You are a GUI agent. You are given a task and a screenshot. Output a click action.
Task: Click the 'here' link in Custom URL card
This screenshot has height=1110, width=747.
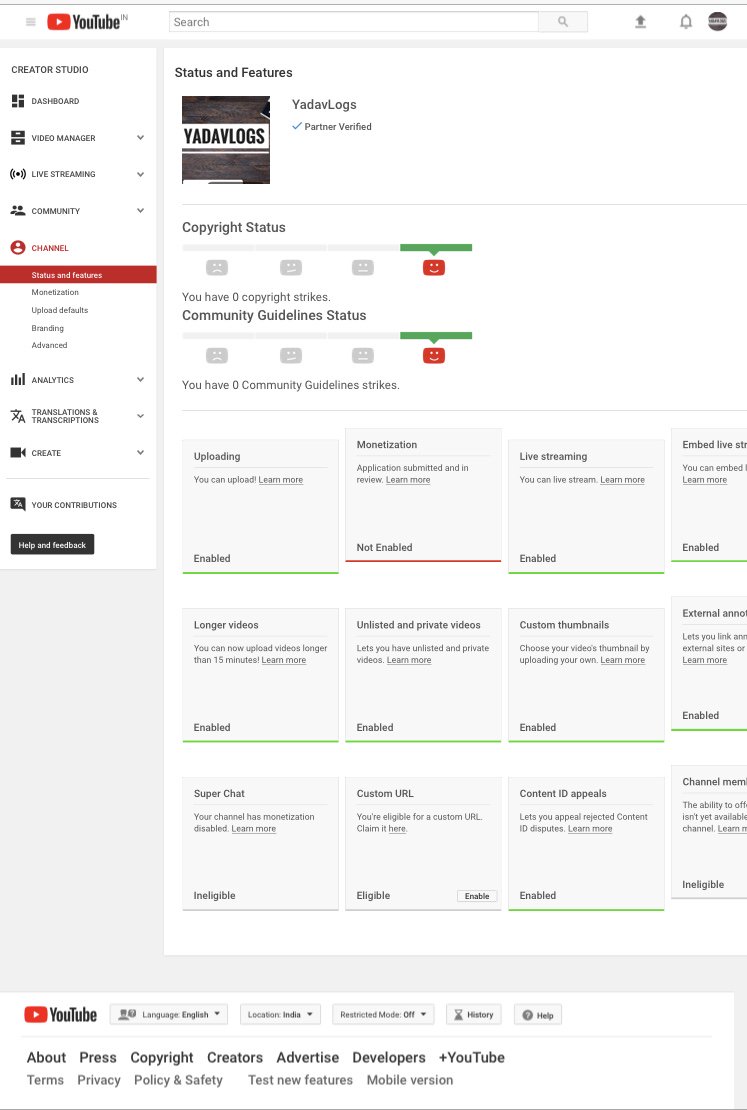(397, 829)
